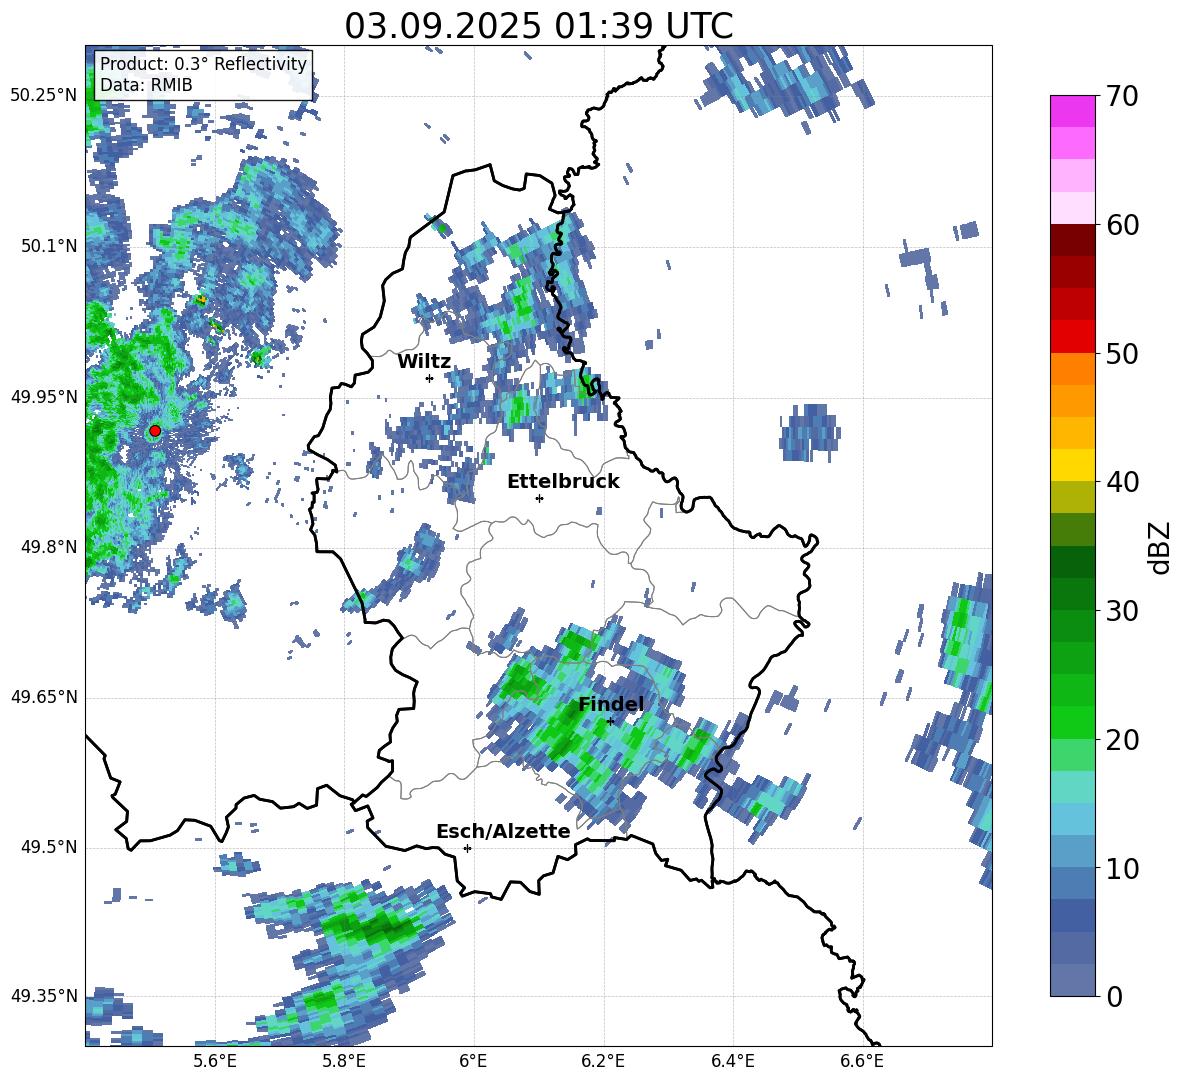Image resolution: width=1184 pixels, height=1081 pixels.
Task: Click the bright red colorbar segment just above 50
Action: coord(1072,337)
